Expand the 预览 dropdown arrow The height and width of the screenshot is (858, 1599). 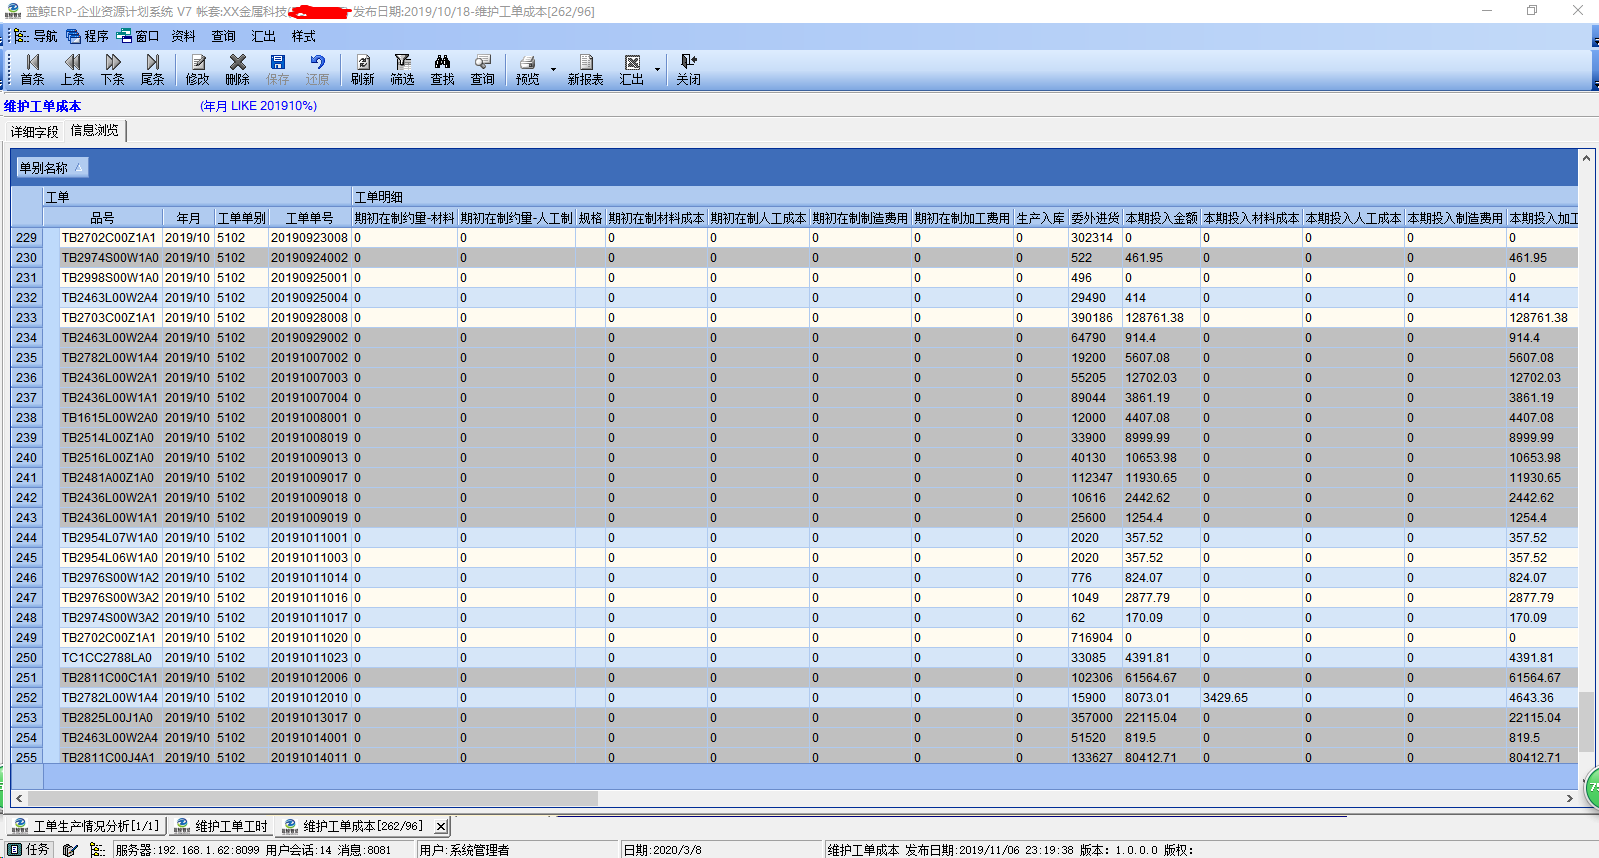tap(553, 70)
